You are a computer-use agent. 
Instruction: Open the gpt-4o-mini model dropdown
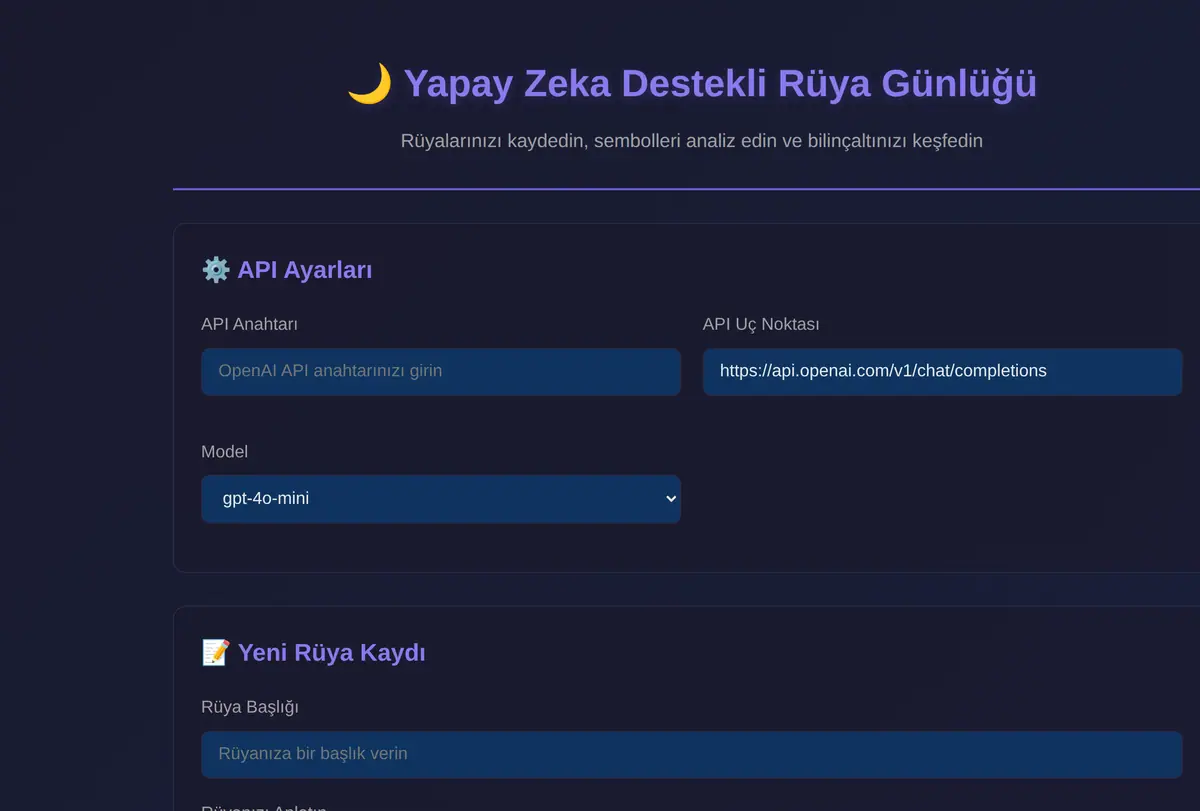click(x=441, y=498)
